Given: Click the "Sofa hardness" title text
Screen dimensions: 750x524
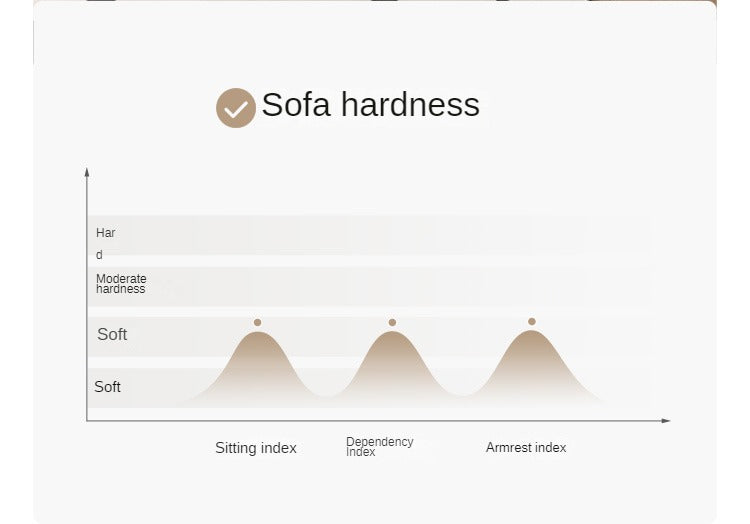Looking at the screenshot, I should tap(370, 105).
